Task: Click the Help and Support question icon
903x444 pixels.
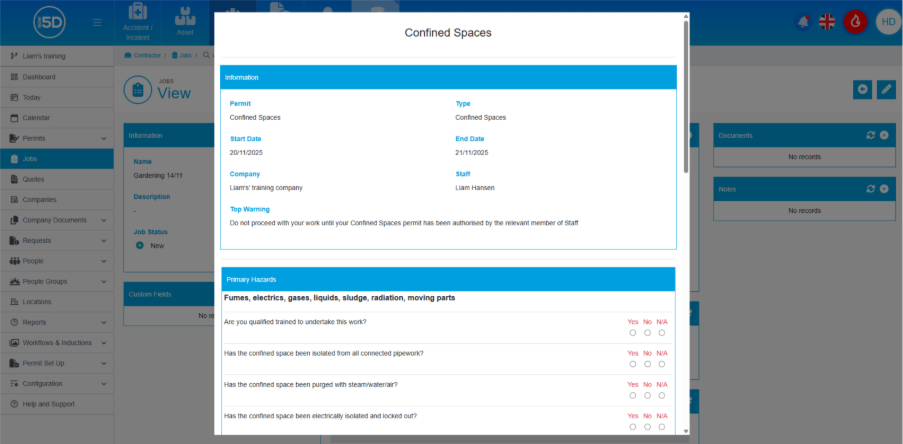Action: point(14,404)
